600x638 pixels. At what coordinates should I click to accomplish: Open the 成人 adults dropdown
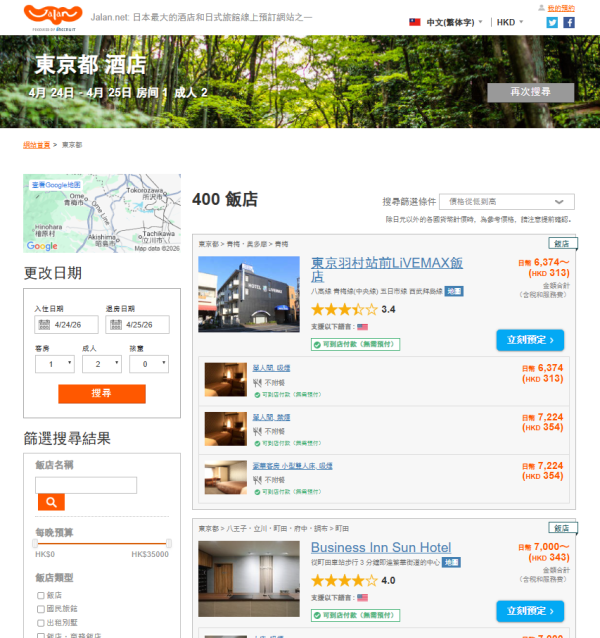(x=102, y=364)
